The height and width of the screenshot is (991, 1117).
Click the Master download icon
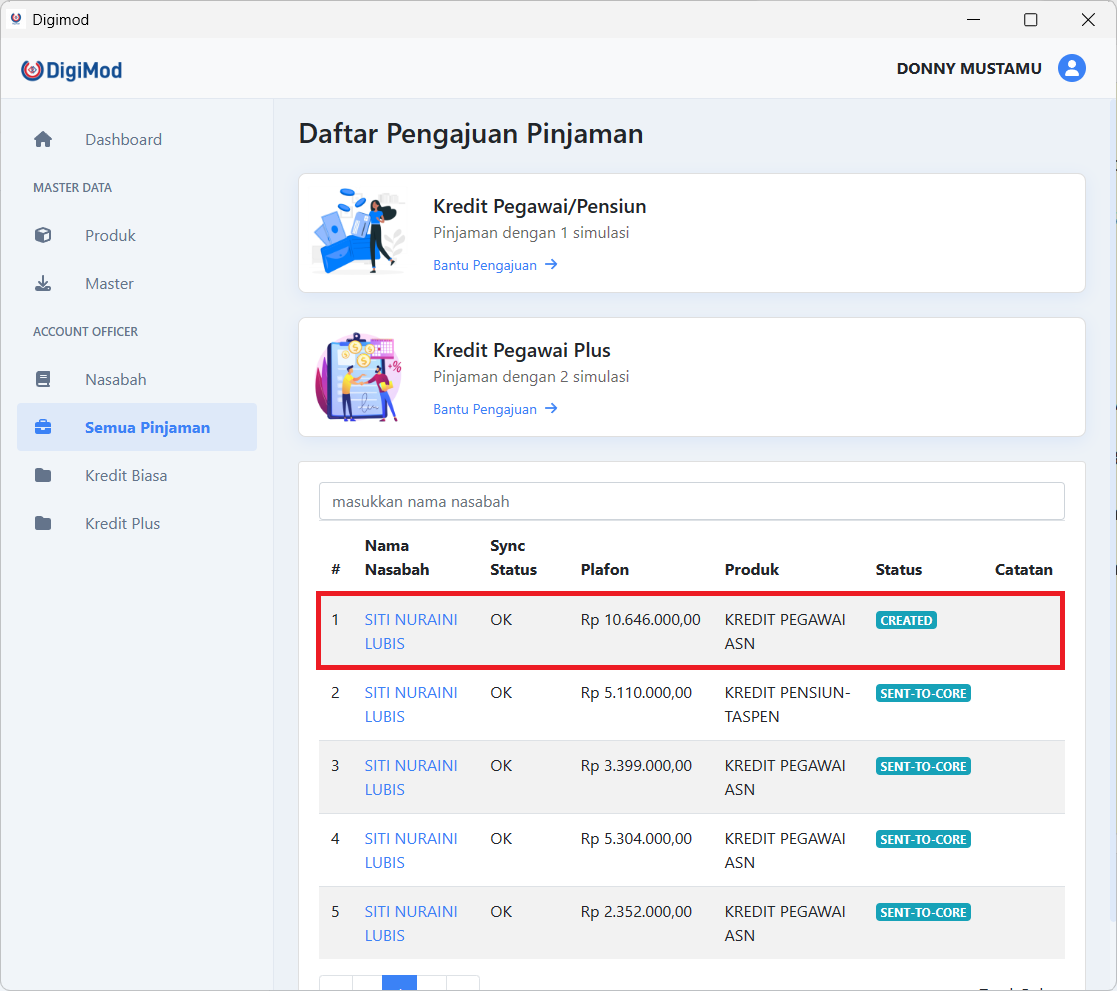pyautogui.click(x=43, y=283)
